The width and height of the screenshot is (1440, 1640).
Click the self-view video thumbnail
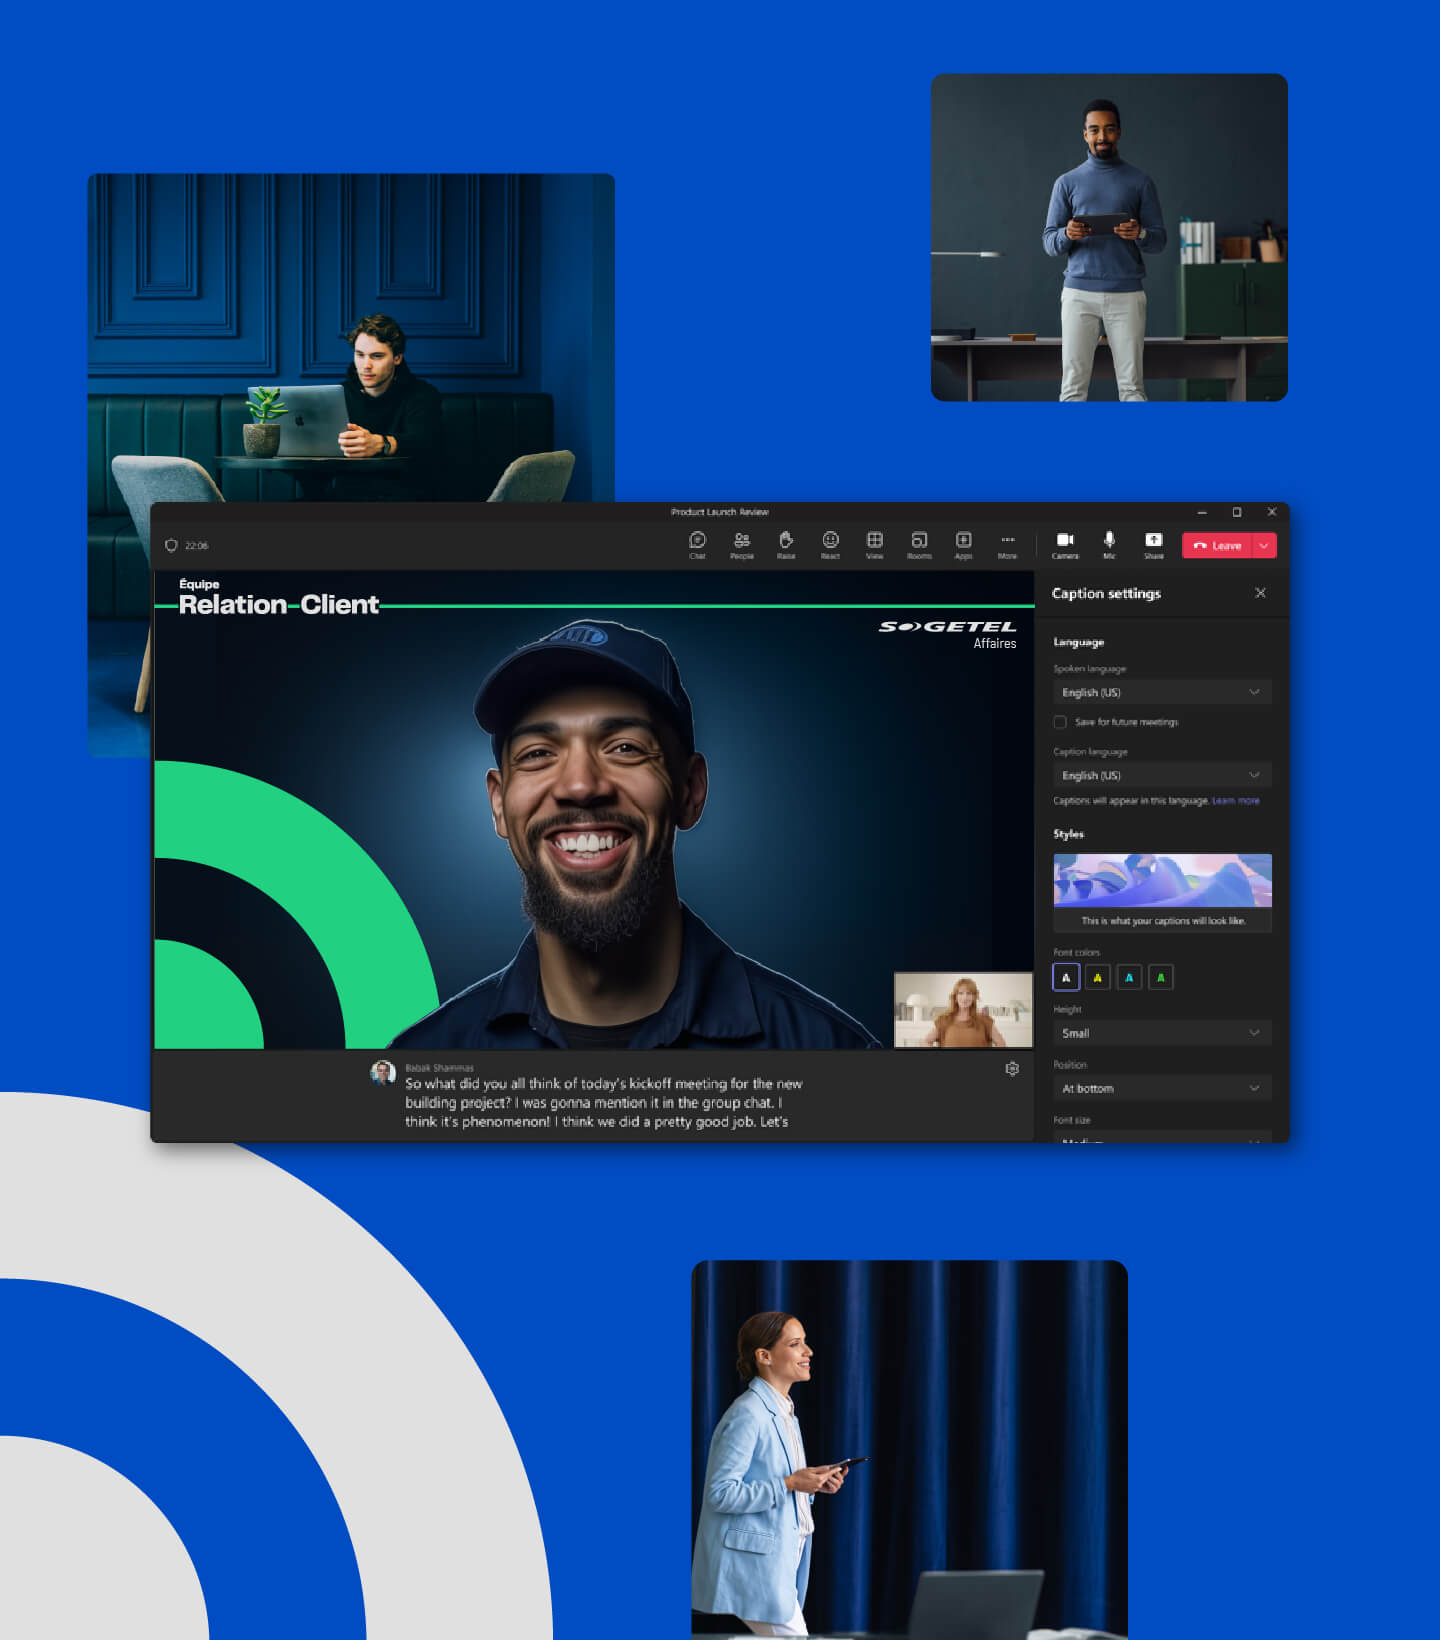point(962,1010)
